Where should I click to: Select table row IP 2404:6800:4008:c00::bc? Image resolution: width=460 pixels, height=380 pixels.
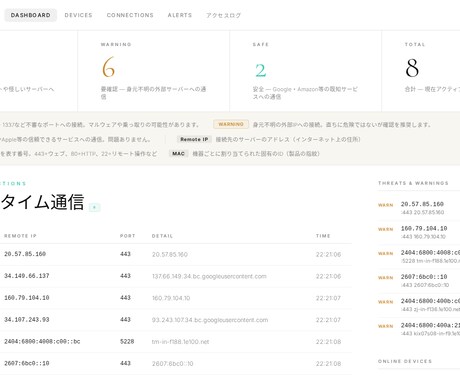coord(176,342)
